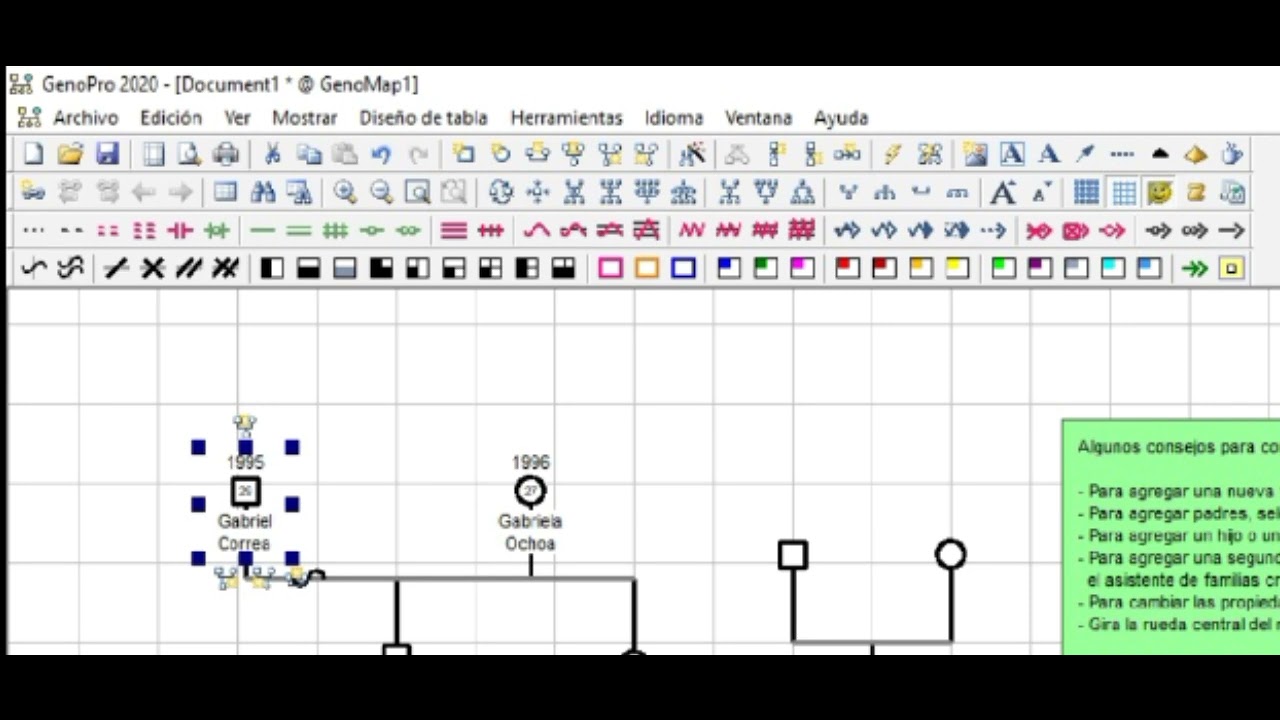Open the Herramientas menu

(566, 118)
